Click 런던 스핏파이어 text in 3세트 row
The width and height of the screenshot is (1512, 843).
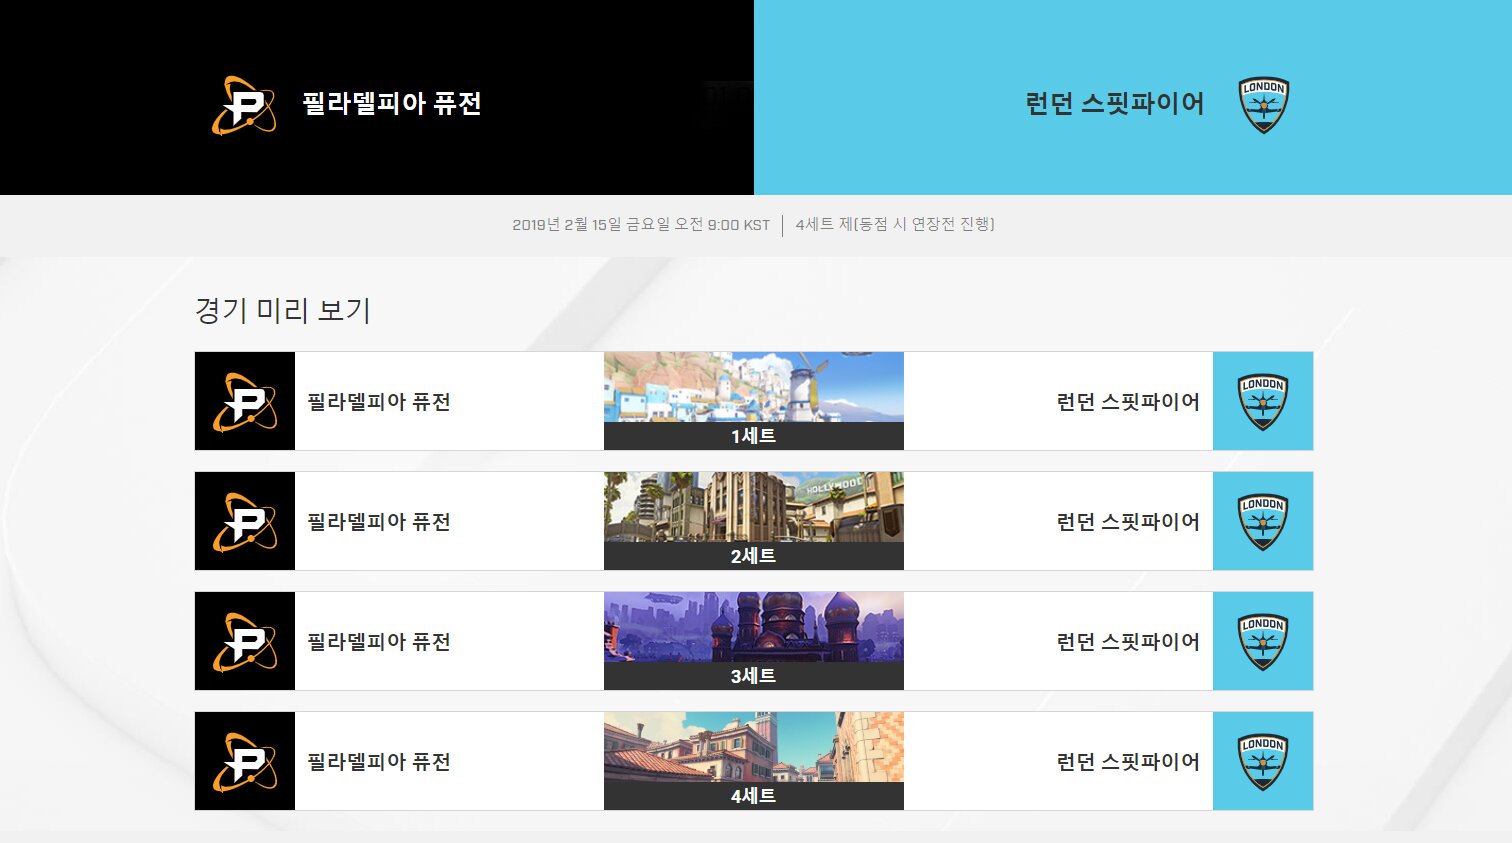point(1128,642)
